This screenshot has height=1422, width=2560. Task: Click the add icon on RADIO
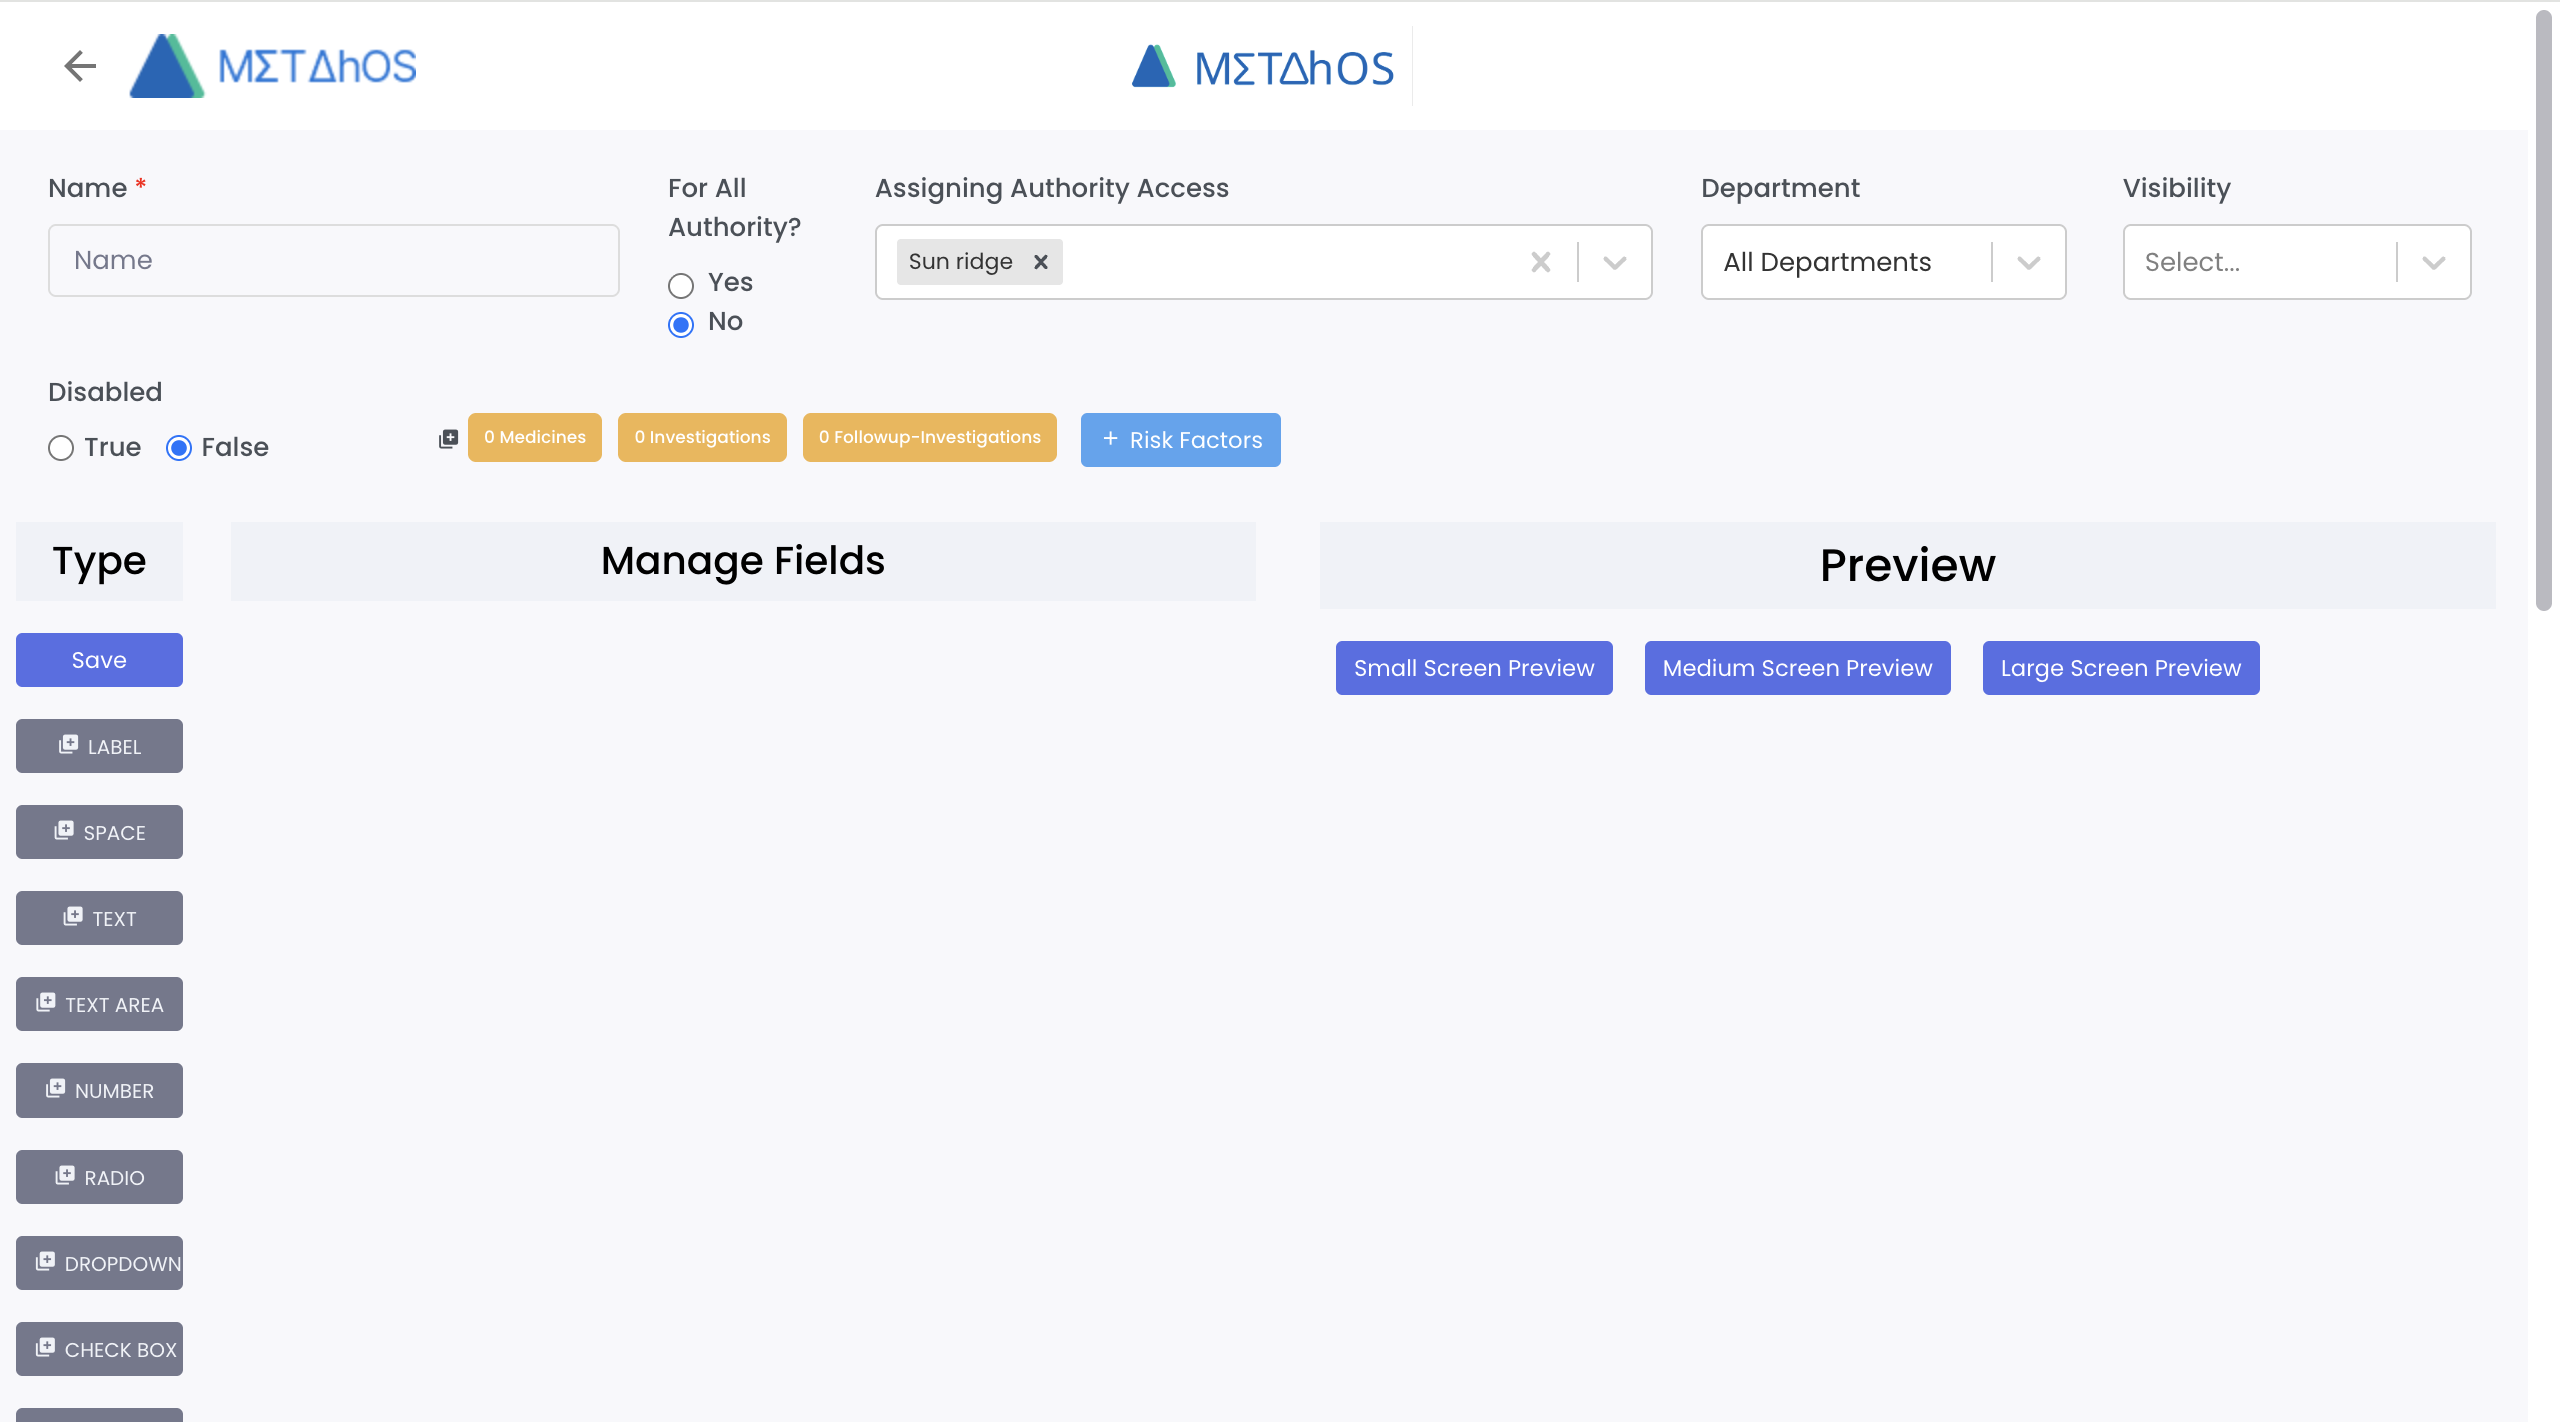tap(65, 1176)
